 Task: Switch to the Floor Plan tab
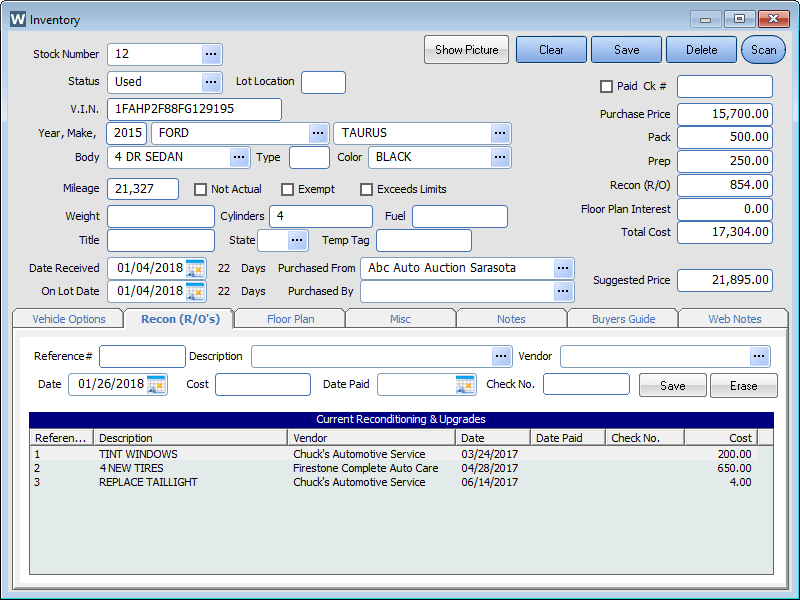click(x=290, y=319)
